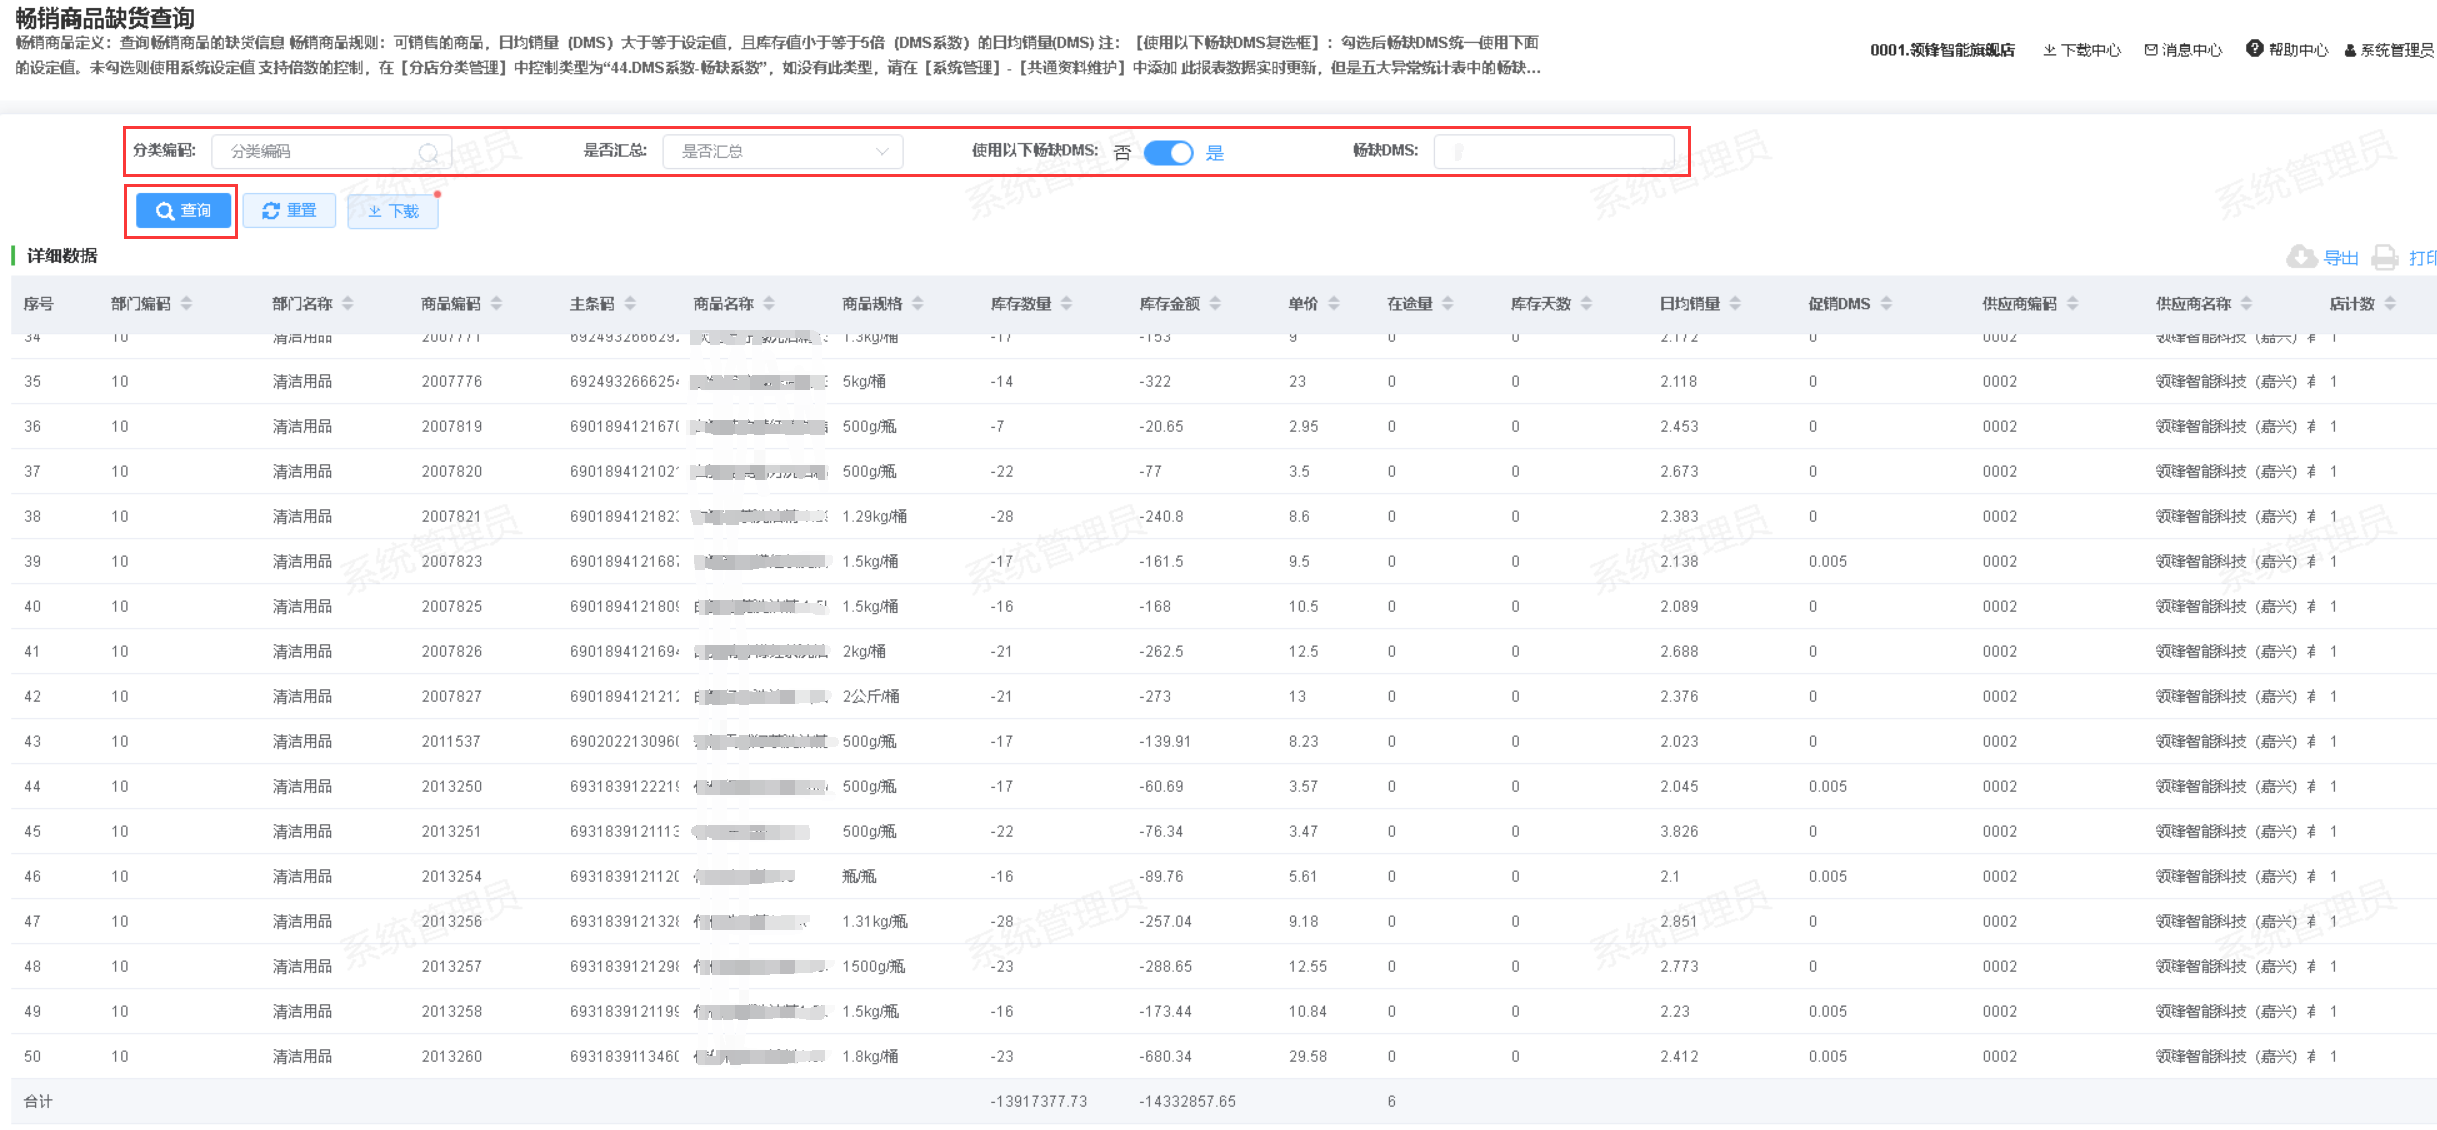Open the 消息中心 message center
Image resolution: width=2437 pixels, height=1130 pixels.
[x=2183, y=50]
